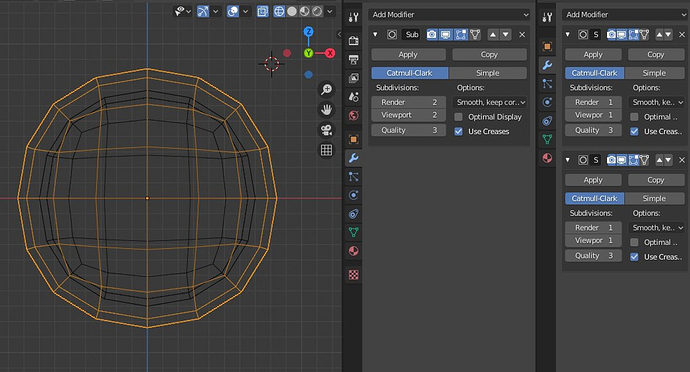Click Copy on right panel's bottom modifier
Image resolution: width=690 pixels, height=372 pixels.
click(656, 180)
